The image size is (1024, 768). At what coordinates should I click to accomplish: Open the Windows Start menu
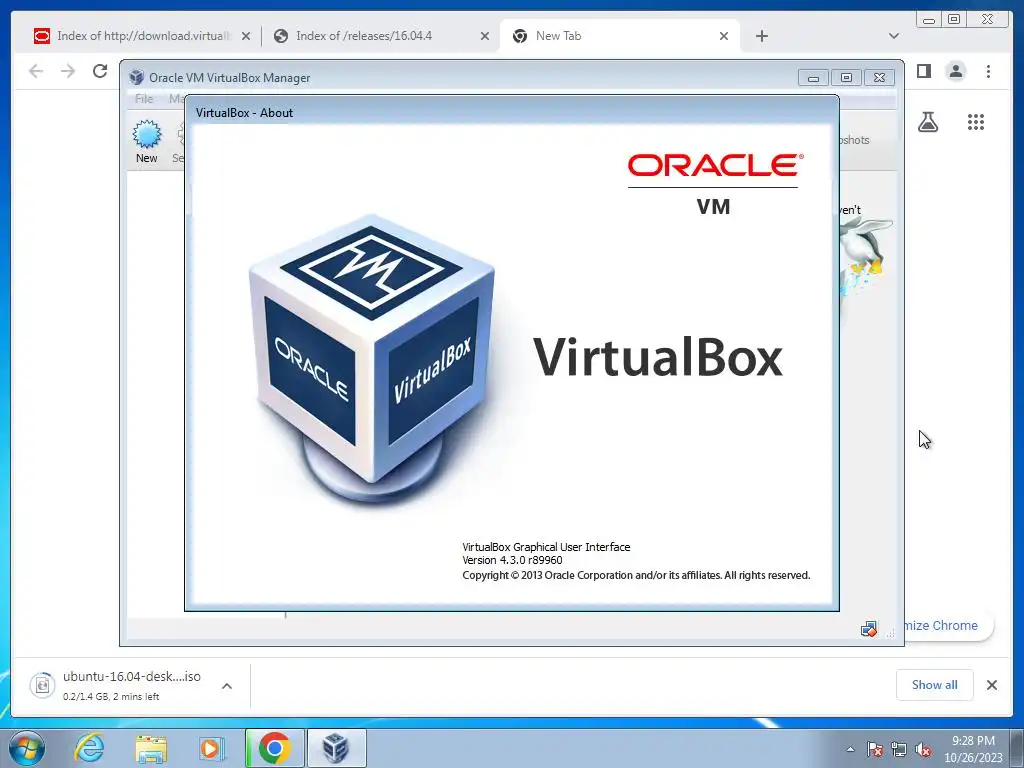[27, 748]
